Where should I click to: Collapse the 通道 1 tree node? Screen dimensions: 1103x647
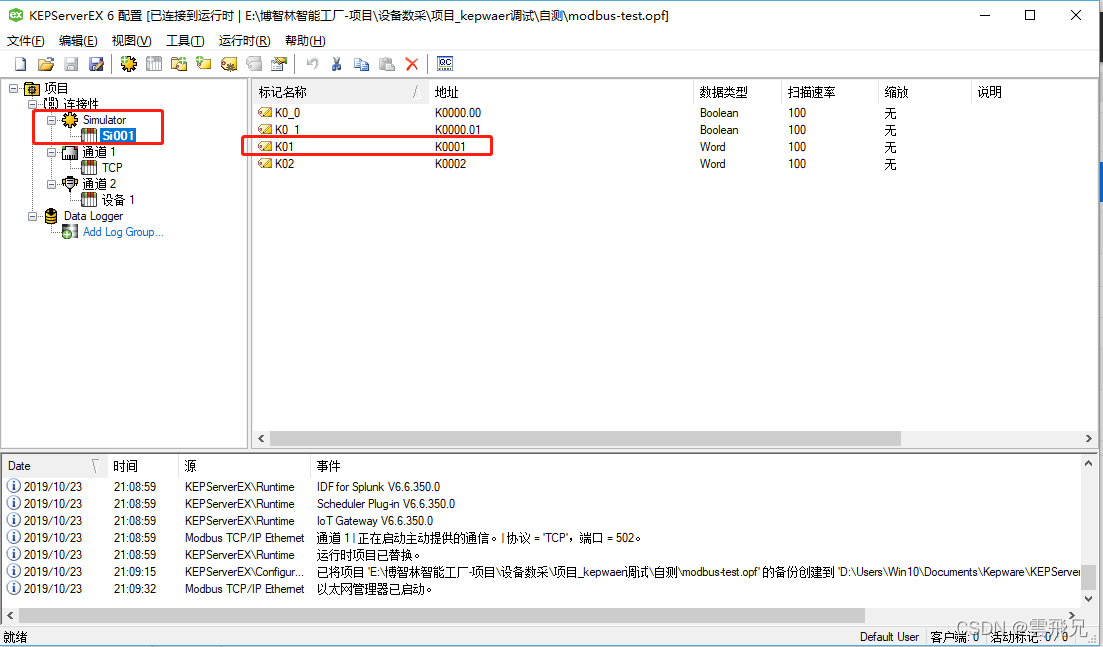51,152
